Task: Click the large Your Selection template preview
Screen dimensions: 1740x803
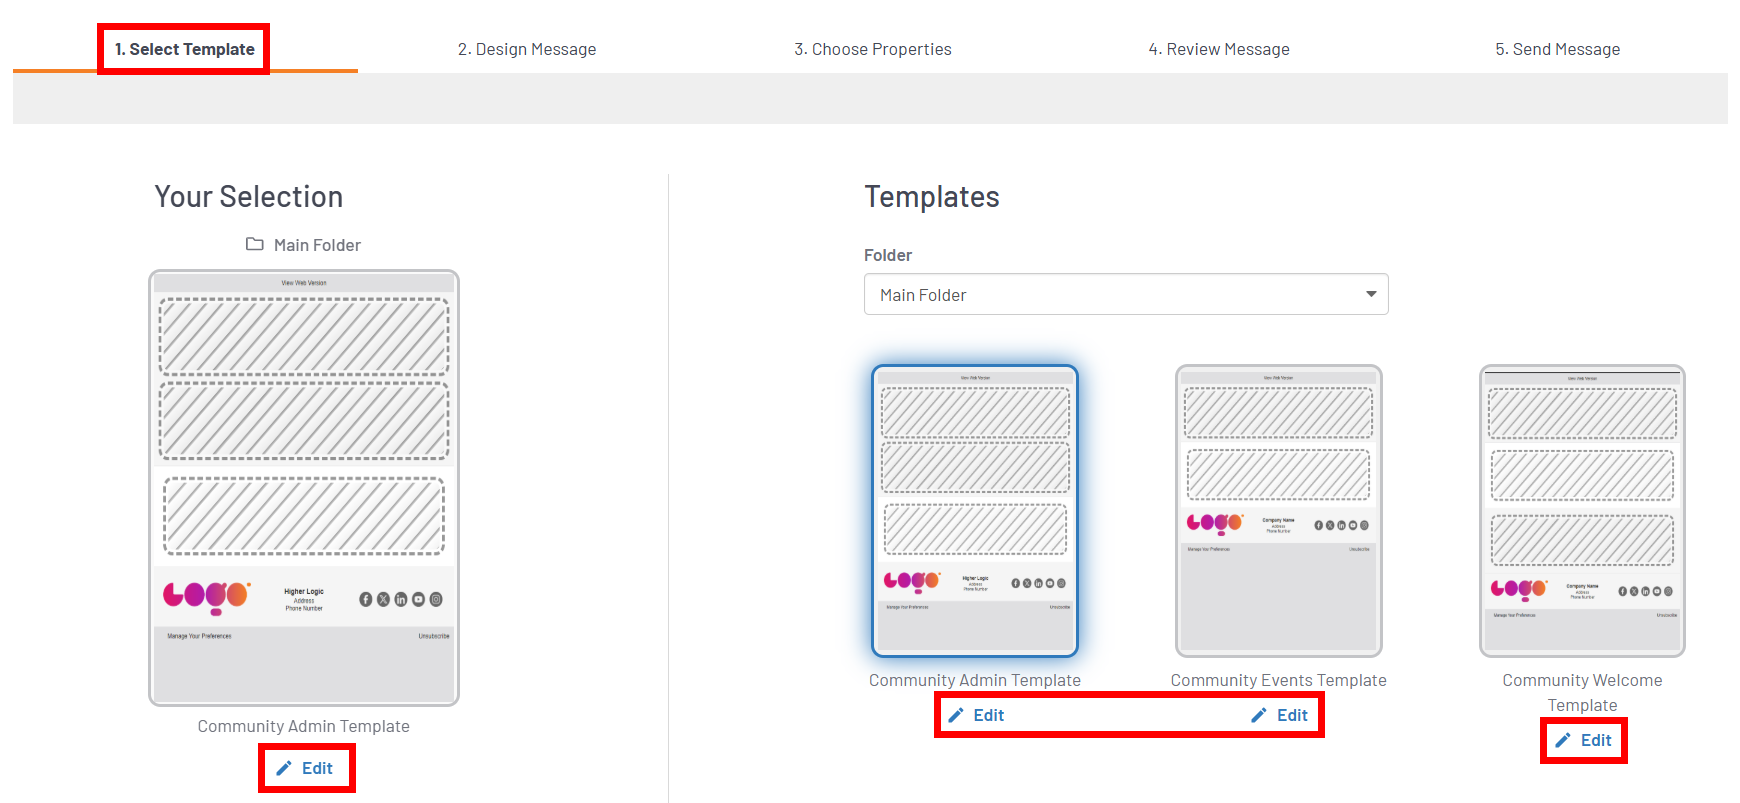Action: [x=304, y=487]
